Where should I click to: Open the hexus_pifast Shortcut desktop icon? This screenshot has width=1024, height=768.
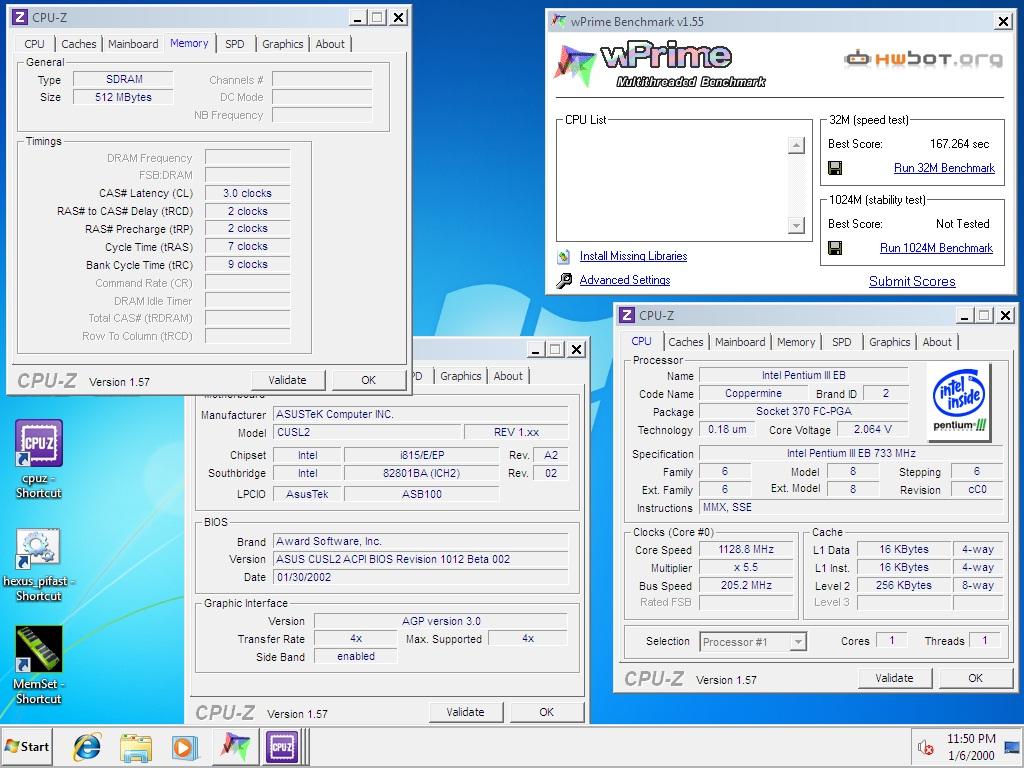click(x=39, y=565)
